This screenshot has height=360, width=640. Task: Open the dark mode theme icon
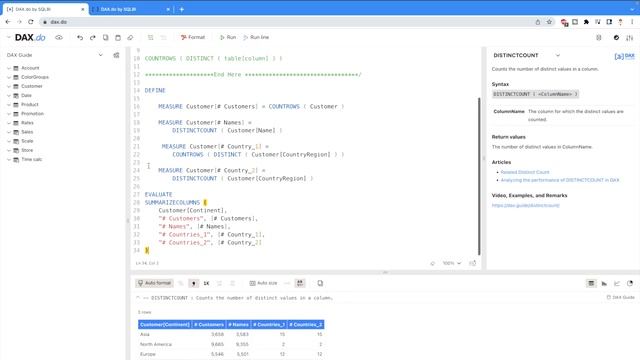[x=616, y=38]
